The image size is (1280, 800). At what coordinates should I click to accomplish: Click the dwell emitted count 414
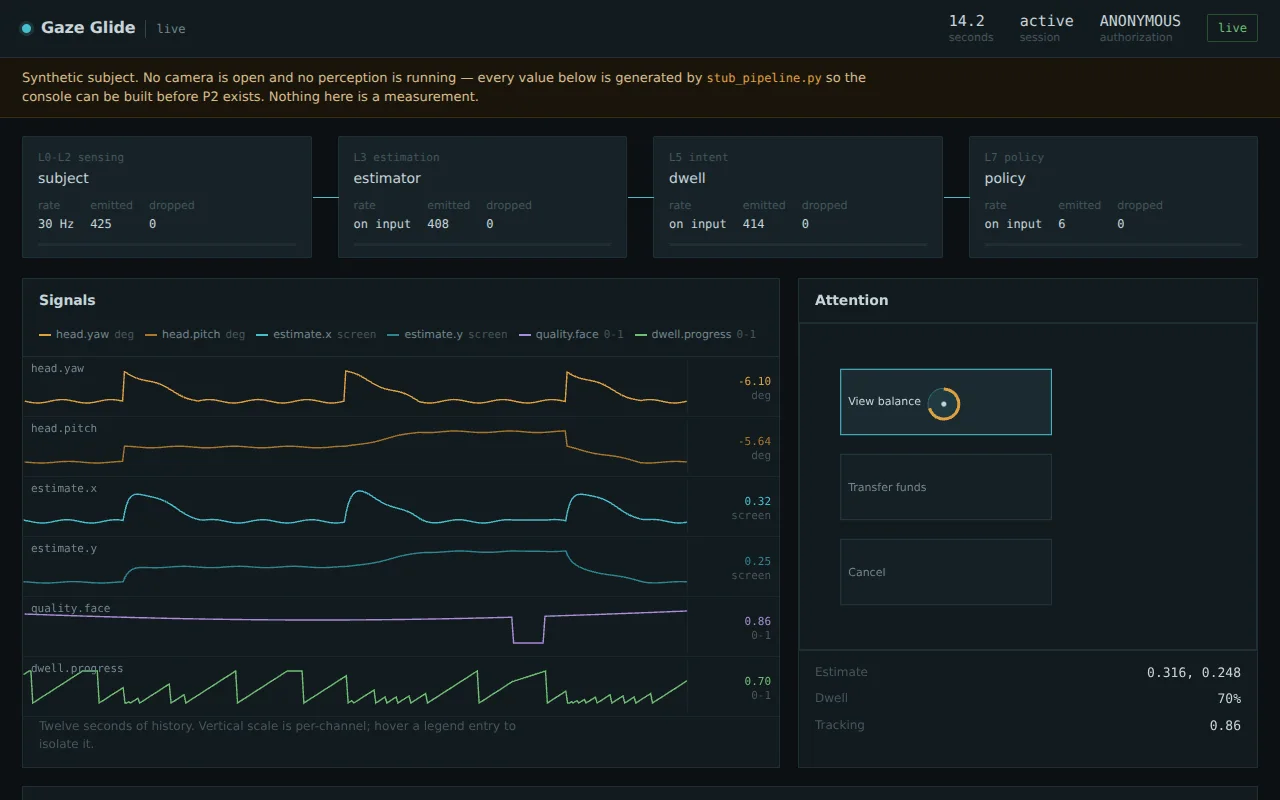pyautogui.click(x=753, y=224)
